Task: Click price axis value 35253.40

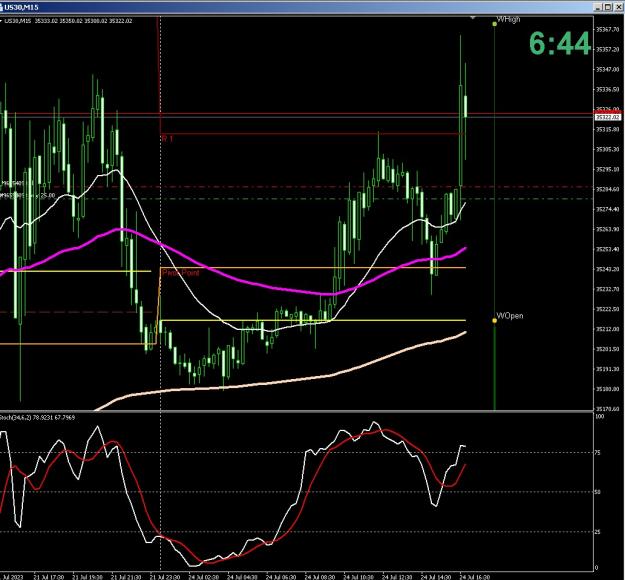Action: 607,249
